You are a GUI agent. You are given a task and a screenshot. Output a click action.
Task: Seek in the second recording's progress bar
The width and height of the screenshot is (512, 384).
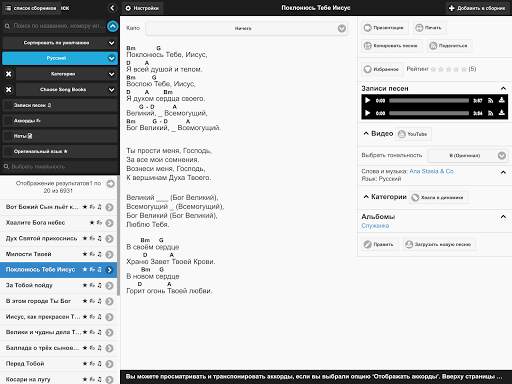click(x=429, y=113)
